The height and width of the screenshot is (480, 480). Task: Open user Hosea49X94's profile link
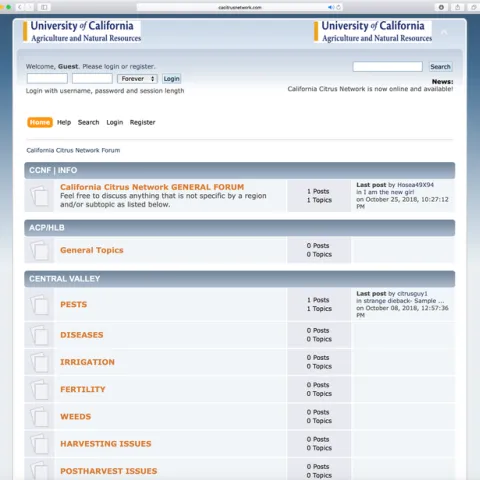point(415,185)
